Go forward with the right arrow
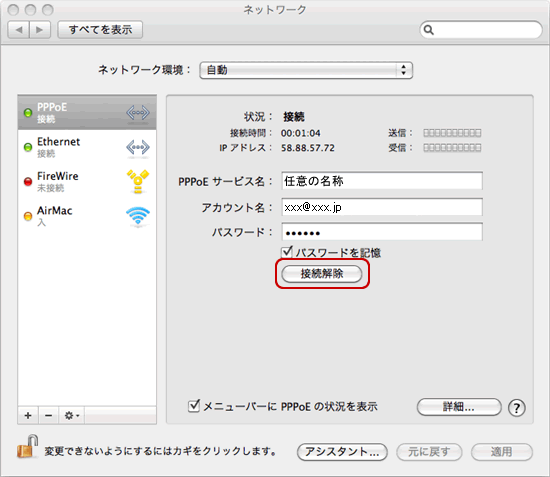This screenshot has height=477, width=550. pos(40,30)
